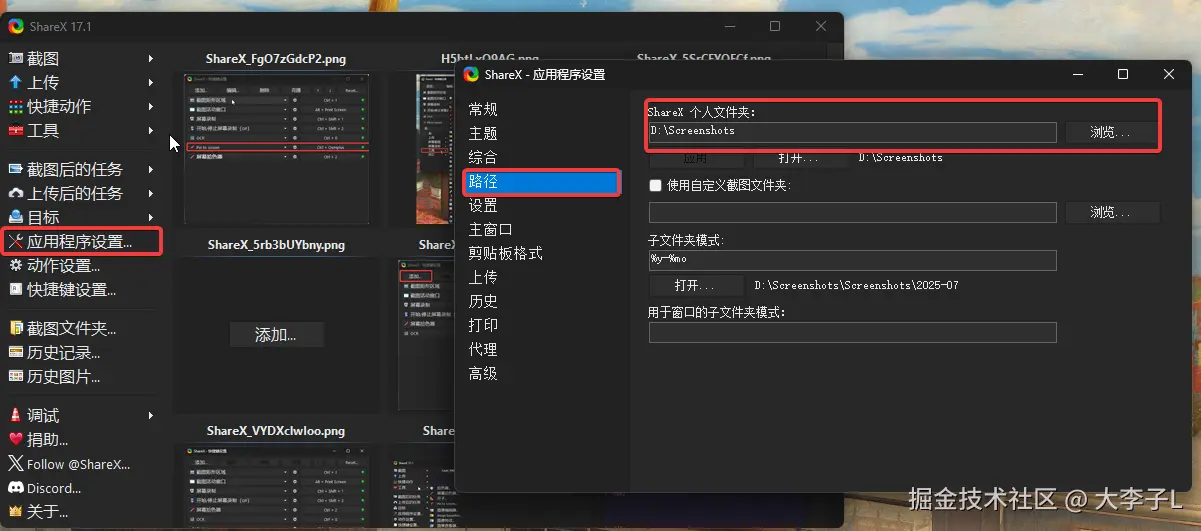Screen dimensions: 1201x531
Task: Expand the 截图后的任务 submenu arrow
Action: pyautogui.click(x=151, y=169)
